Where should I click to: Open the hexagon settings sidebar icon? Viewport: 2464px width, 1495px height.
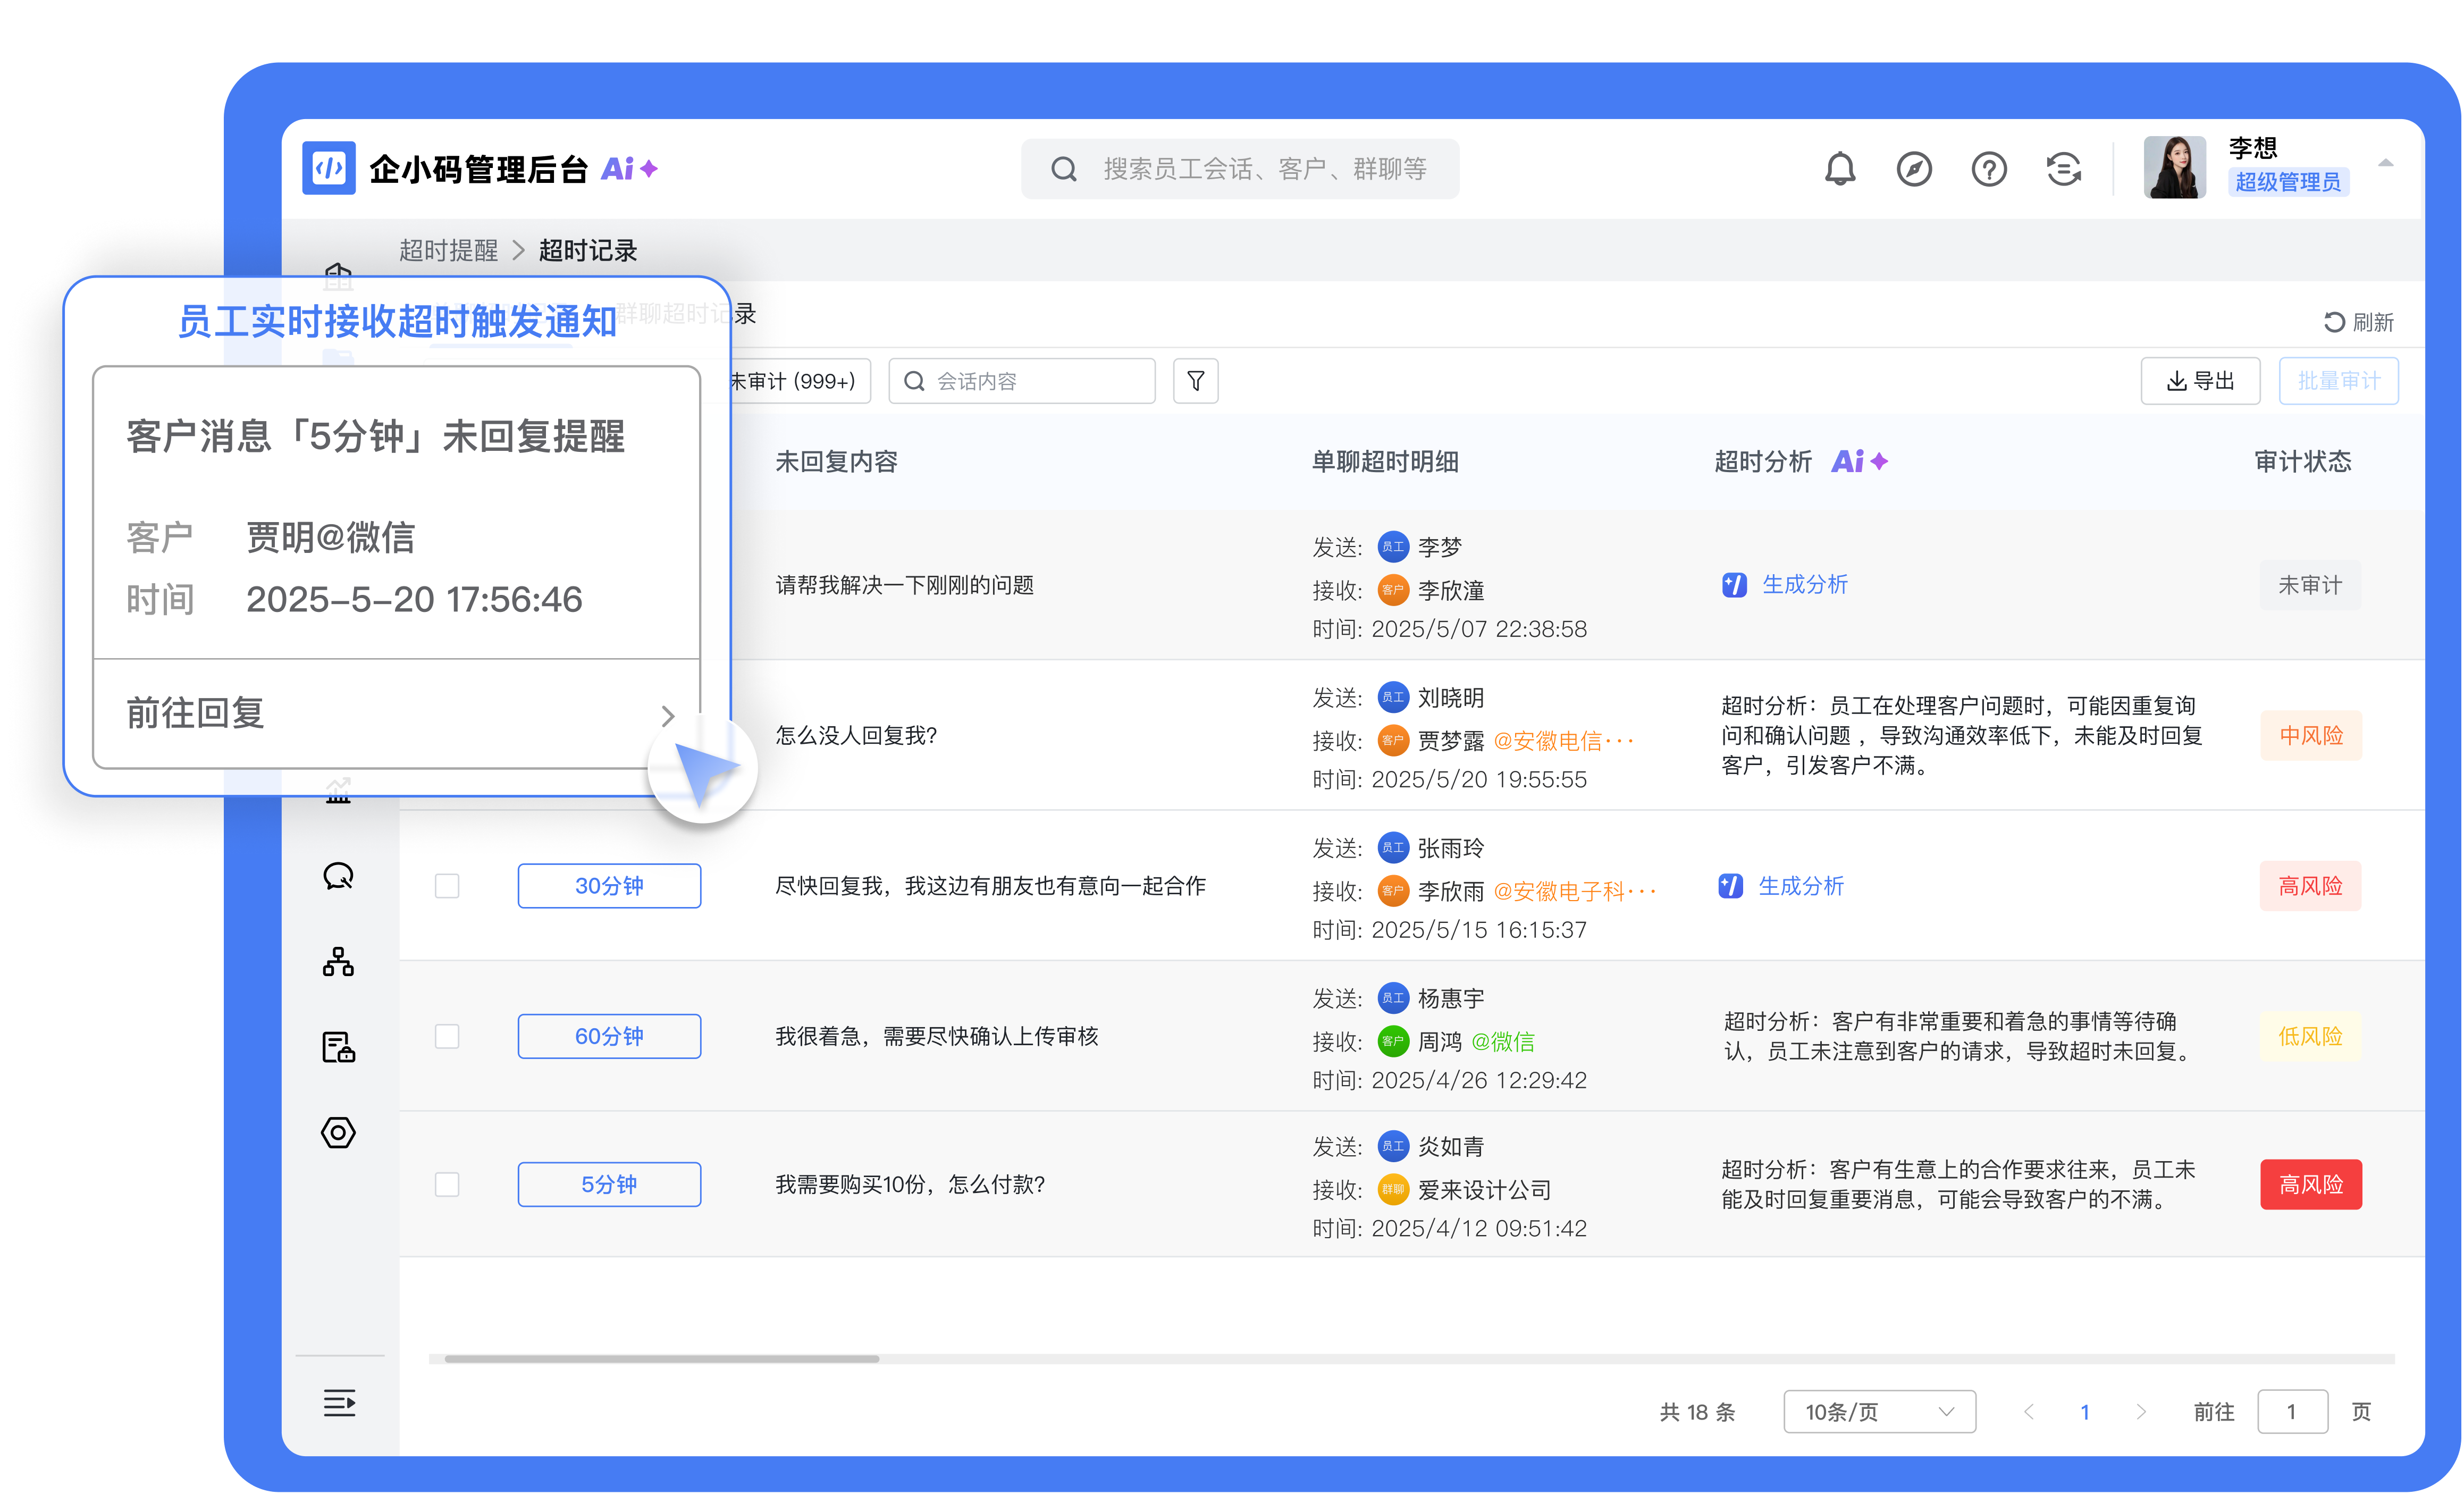(x=338, y=1132)
